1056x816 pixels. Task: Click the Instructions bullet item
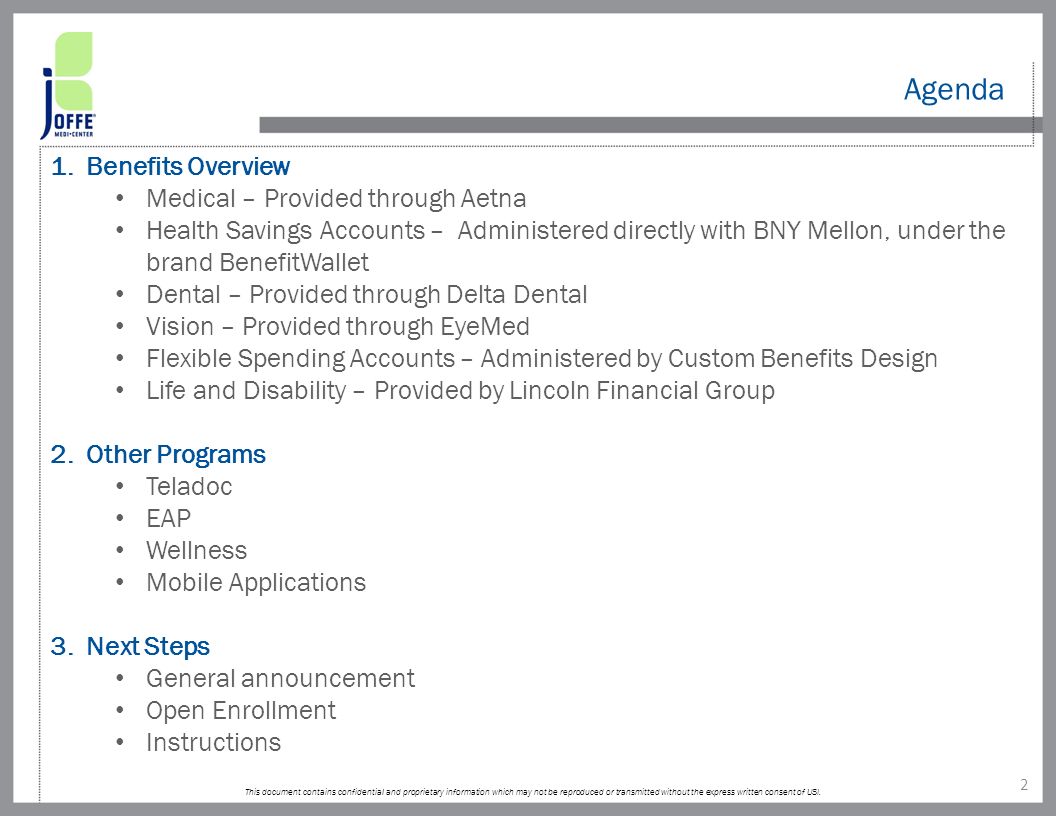click(x=213, y=742)
